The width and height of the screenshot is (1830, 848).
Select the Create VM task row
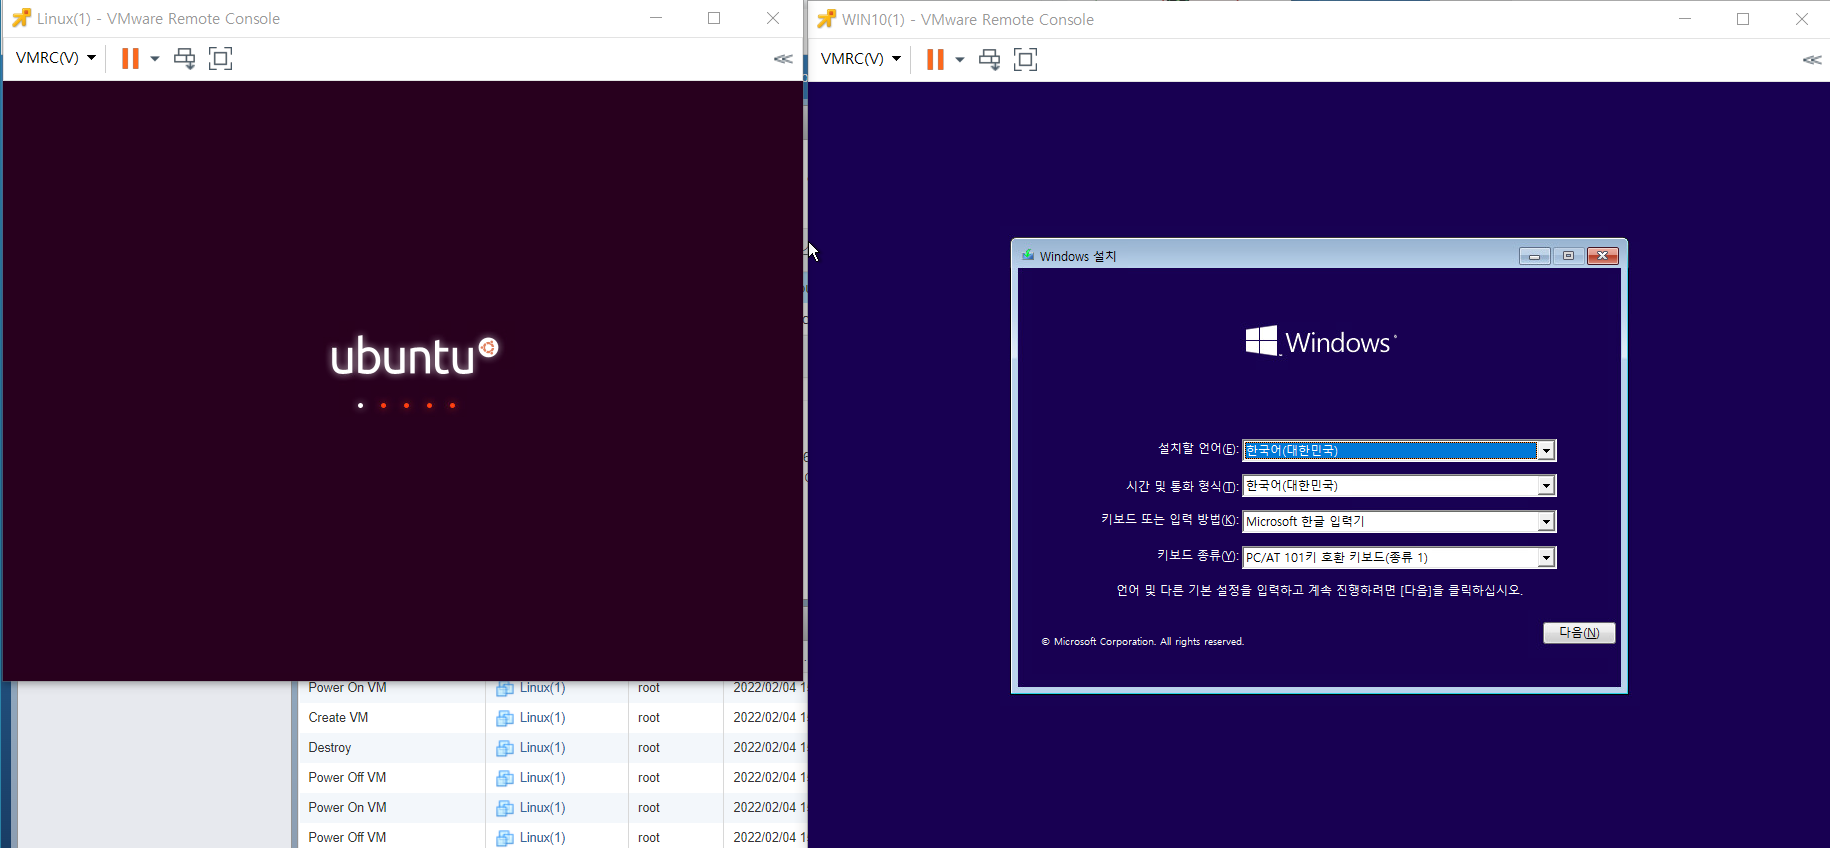coord(552,718)
